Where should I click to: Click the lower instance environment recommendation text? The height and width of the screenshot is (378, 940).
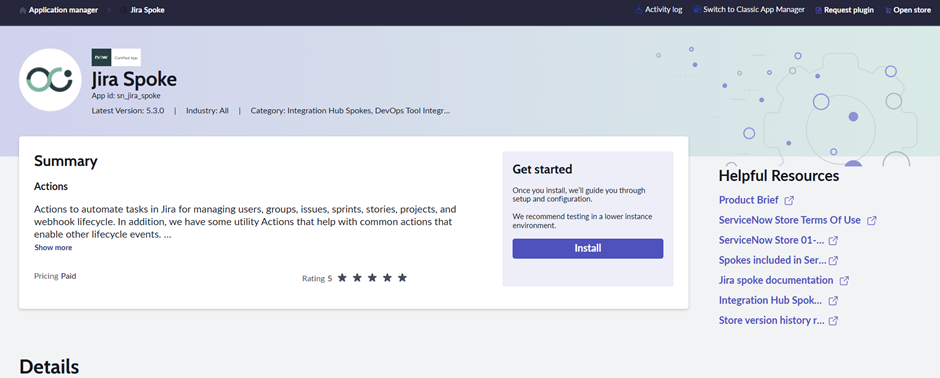coord(582,221)
